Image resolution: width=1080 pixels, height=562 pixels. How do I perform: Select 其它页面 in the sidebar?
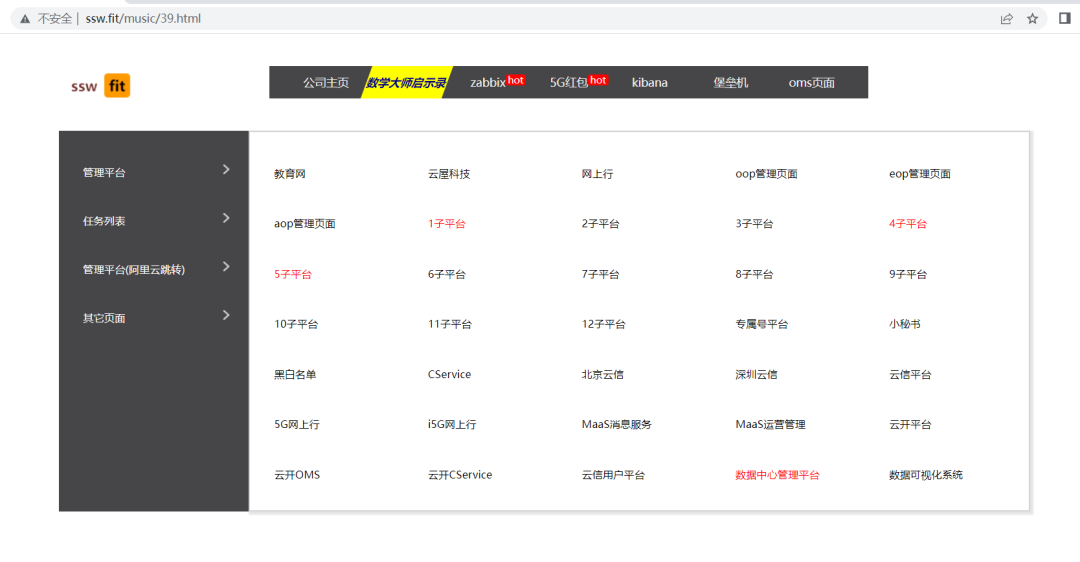coord(104,318)
